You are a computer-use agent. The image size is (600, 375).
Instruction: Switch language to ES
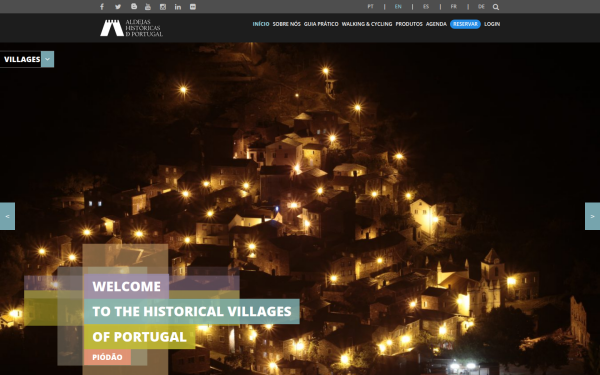426,7
